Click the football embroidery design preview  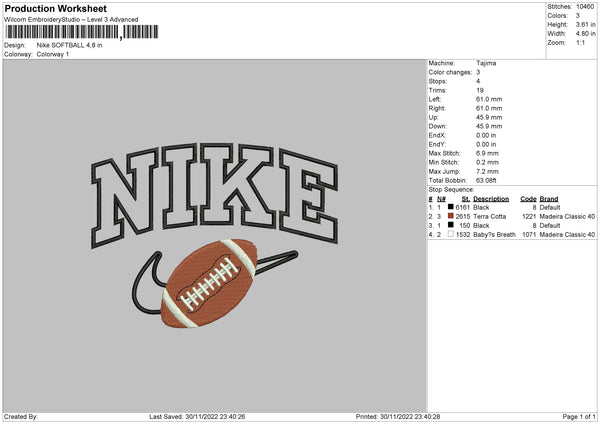pyautogui.click(x=209, y=283)
